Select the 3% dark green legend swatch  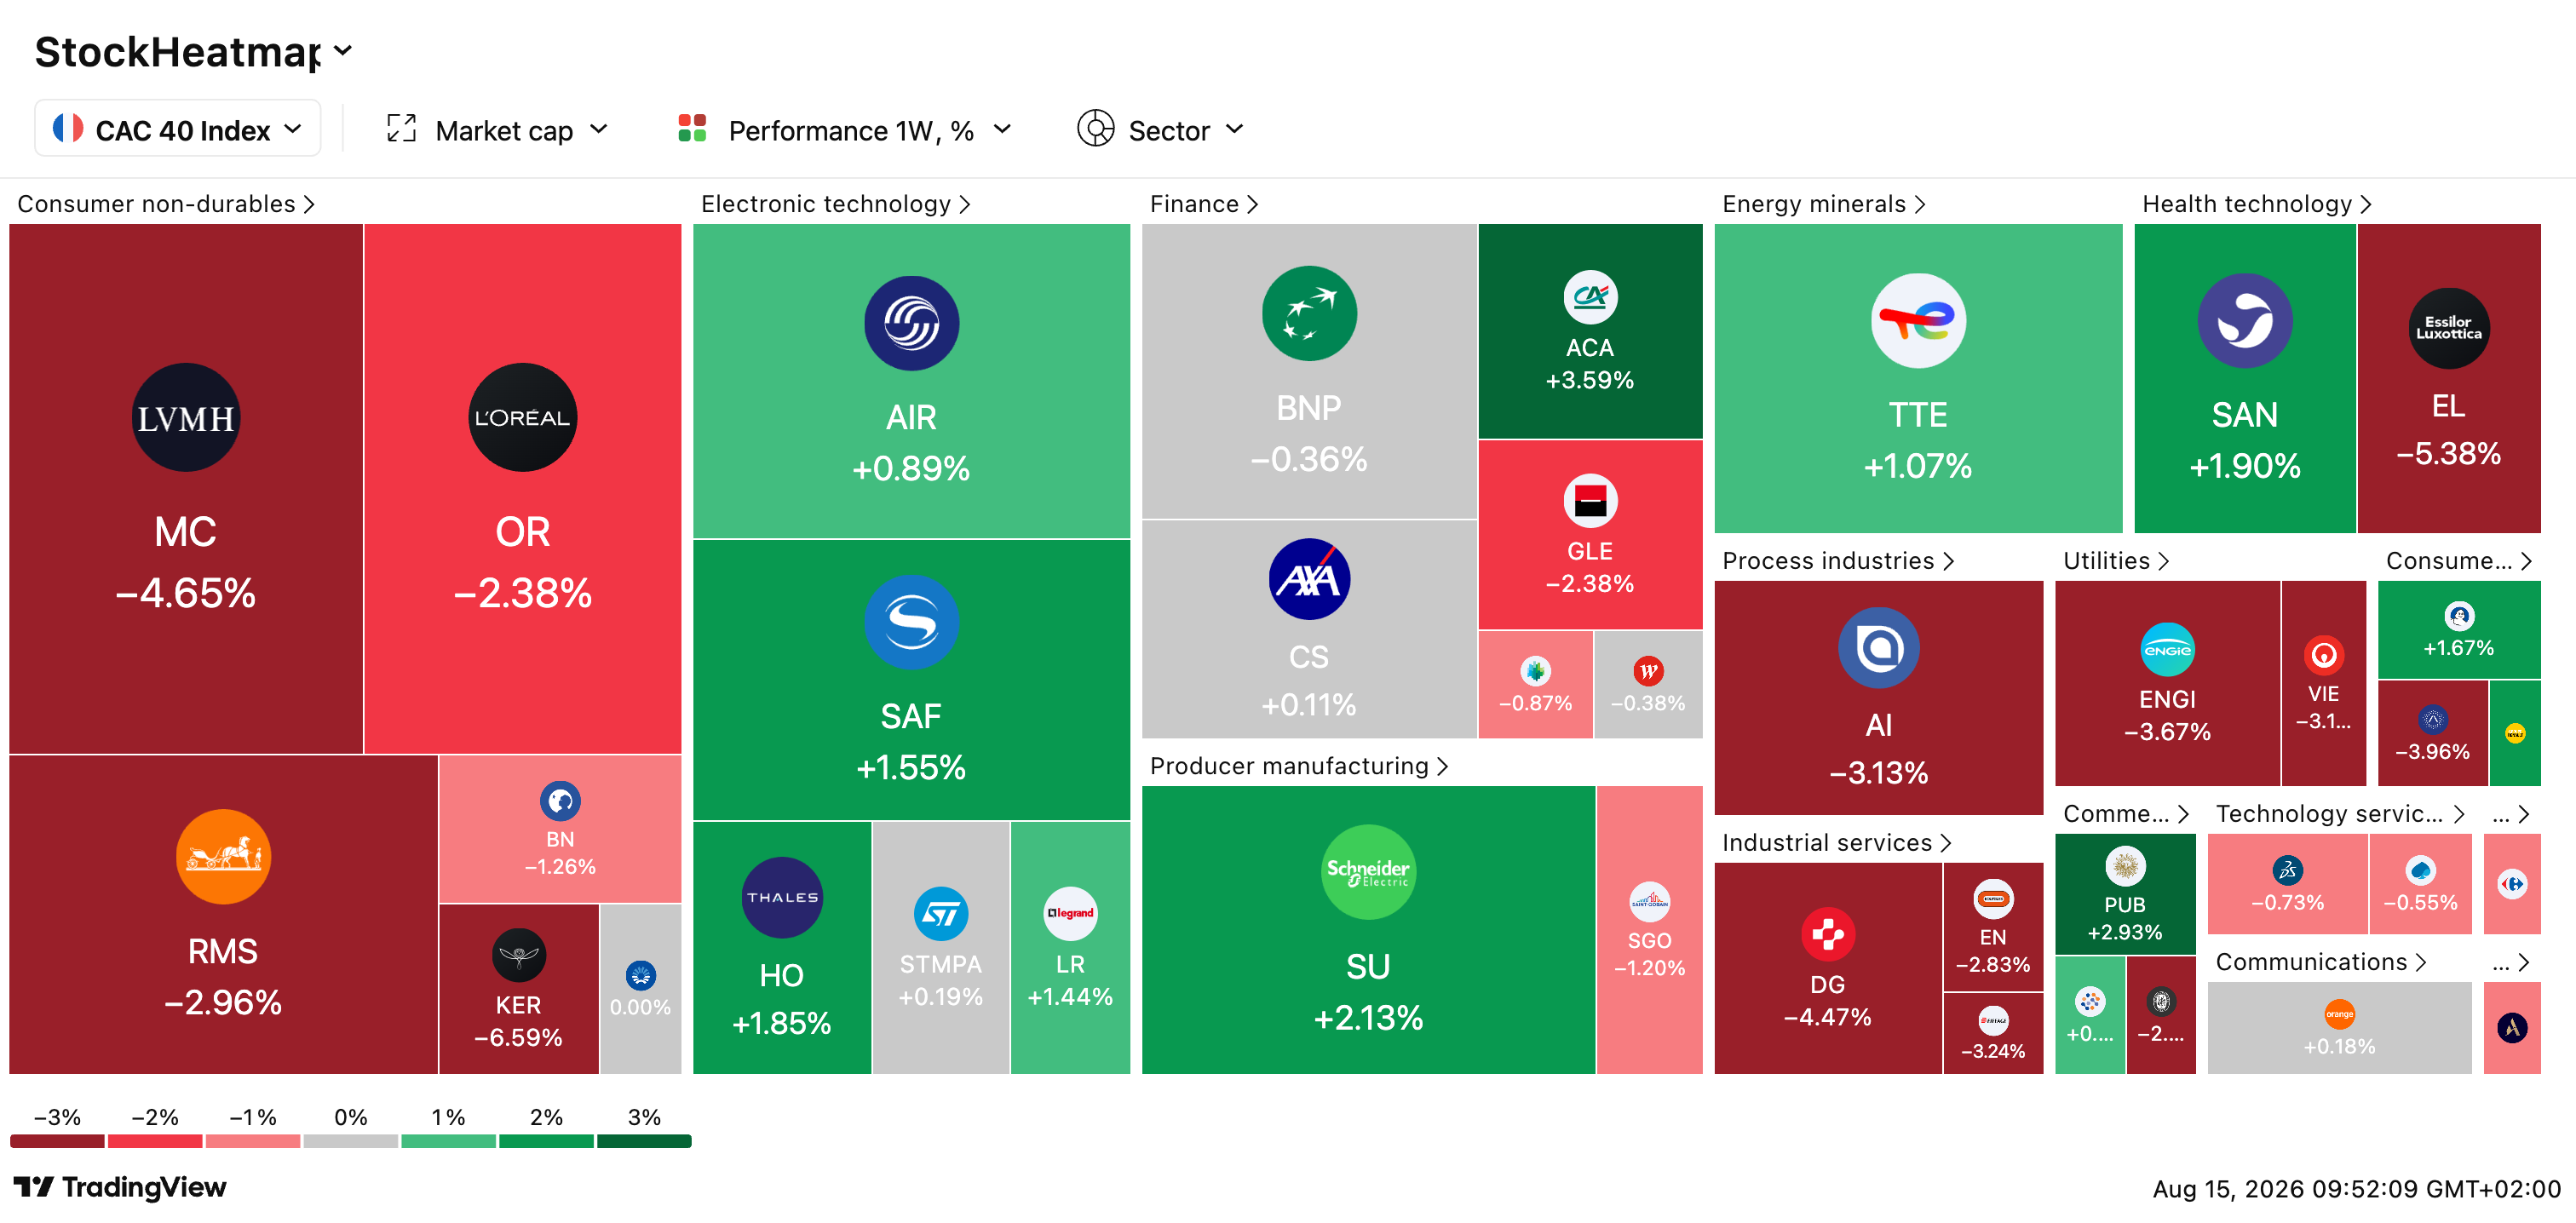click(x=644, y=1141)
